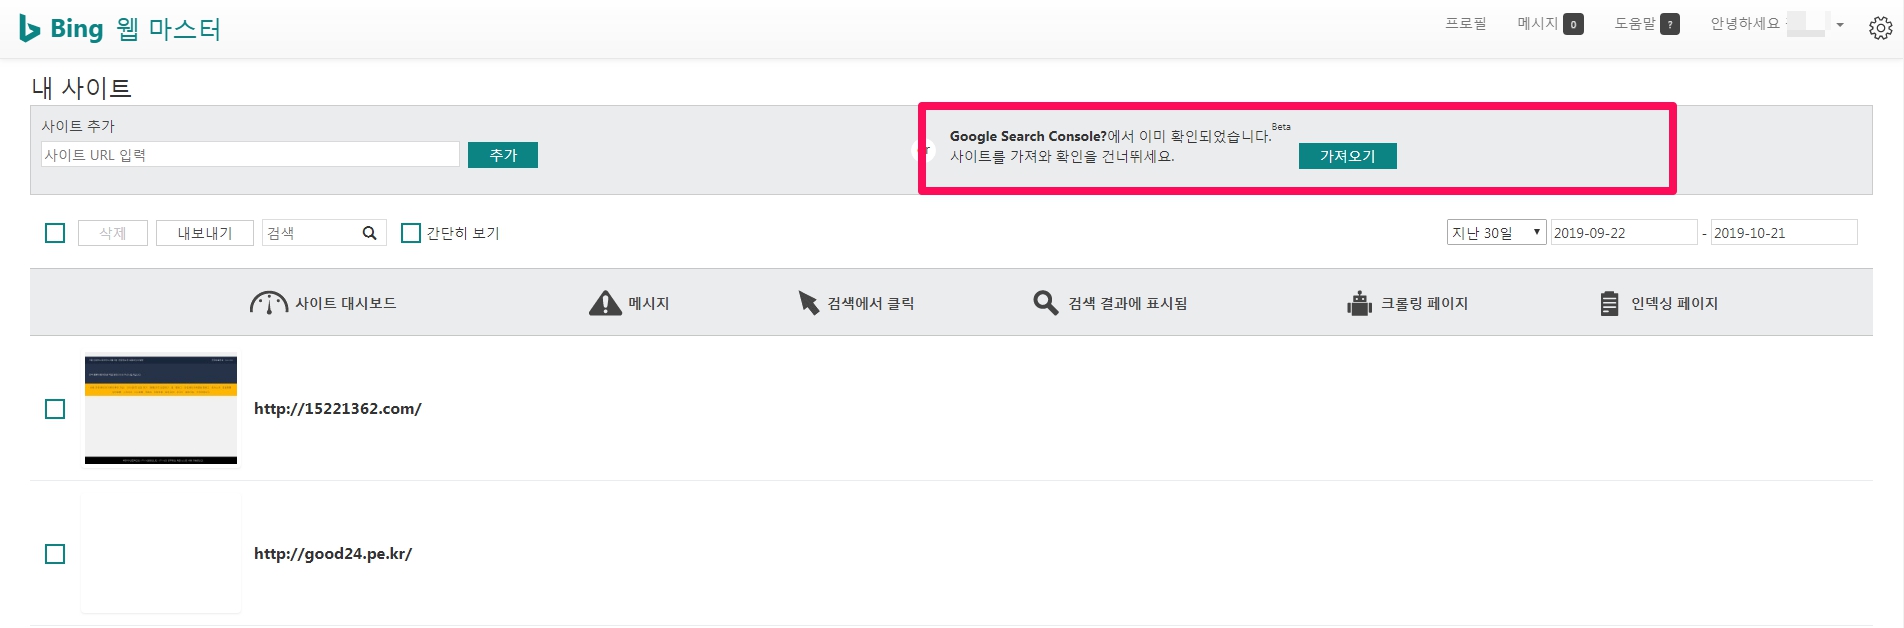This screenshot has width=1904, height=628.
Task: Select the good24.pe.kr site checkbox
Action: coord(55,554)
